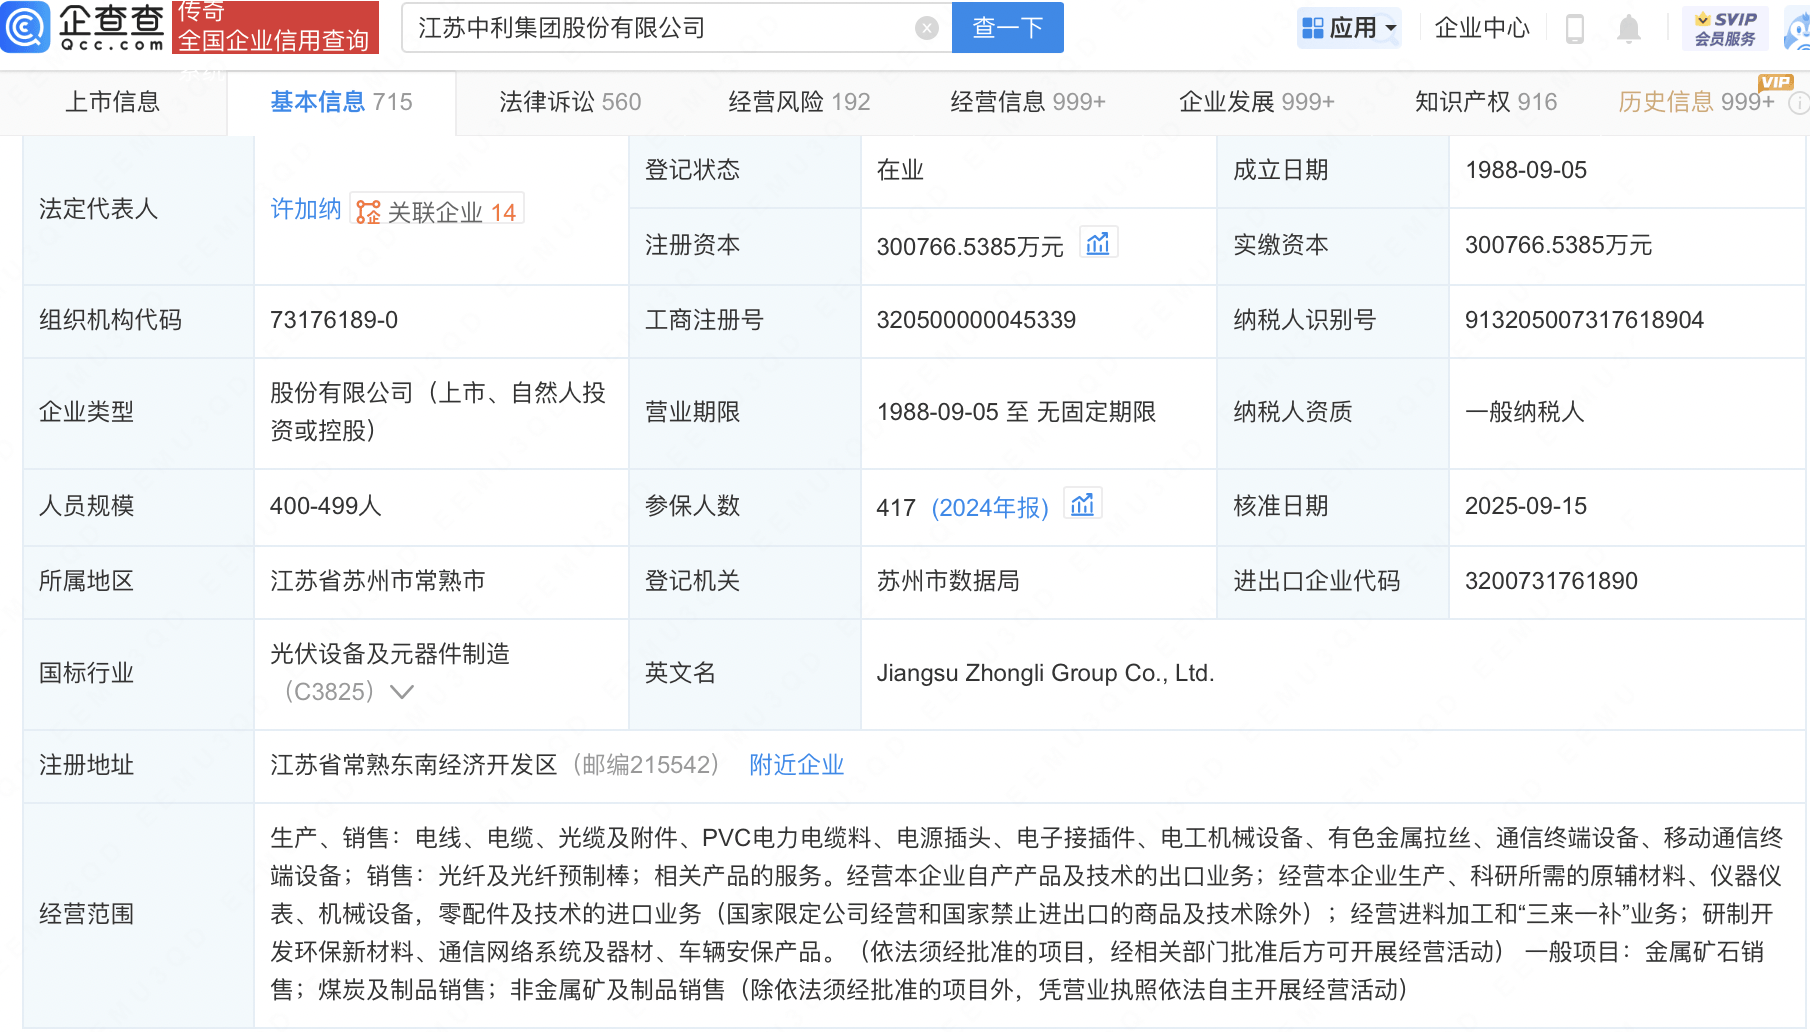Select region 江苏省苏州市常熟市

pyautogui.click(x=378, y=581)
